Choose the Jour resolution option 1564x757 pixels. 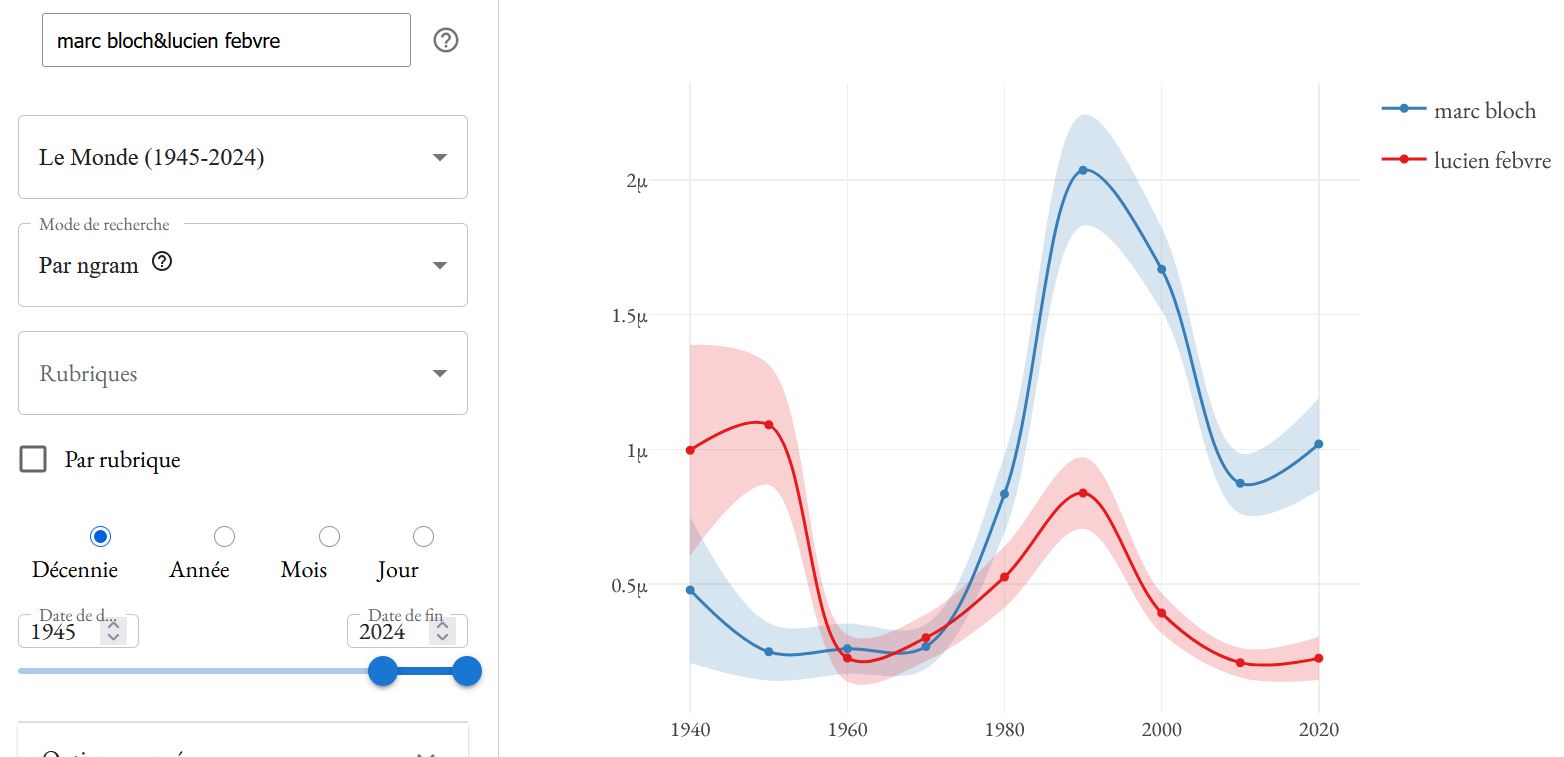click(x=423, y=537)
